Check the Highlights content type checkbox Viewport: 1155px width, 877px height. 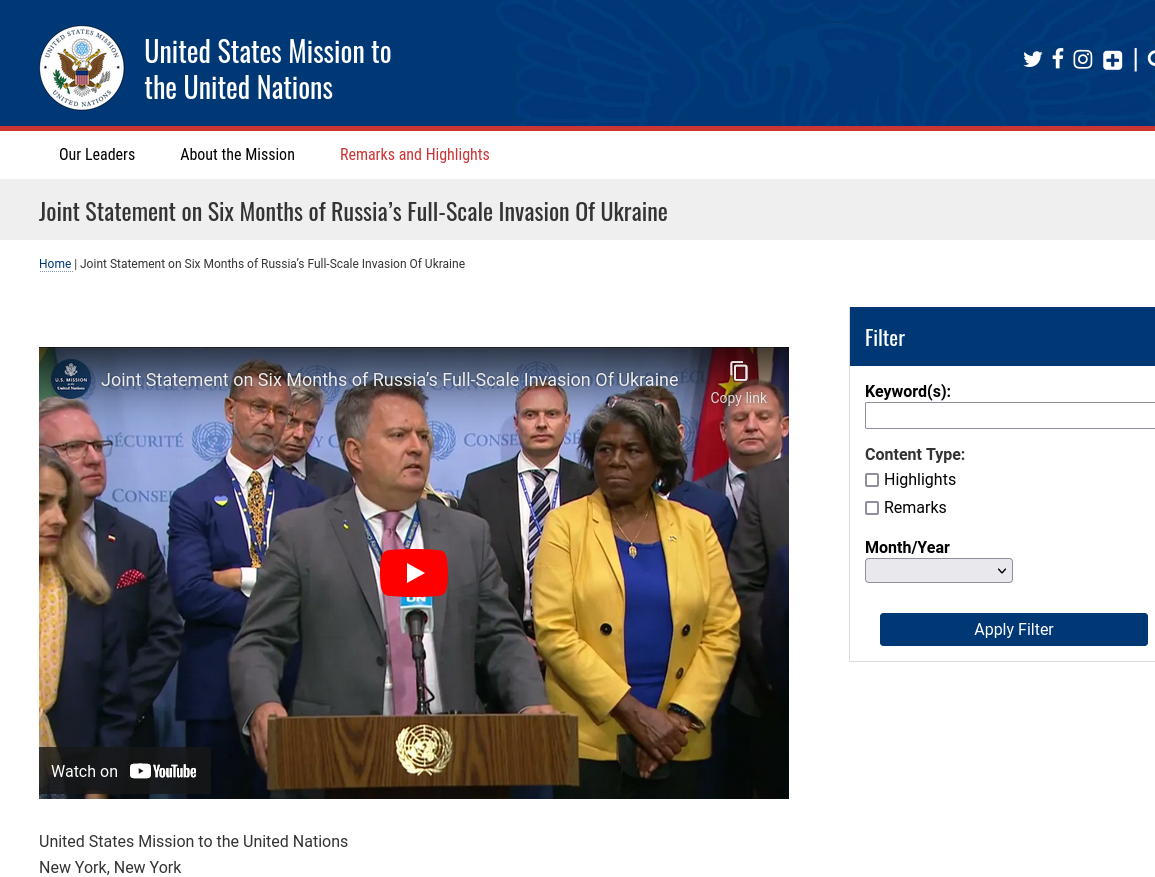pyautogui.click(x=872, y=480)
